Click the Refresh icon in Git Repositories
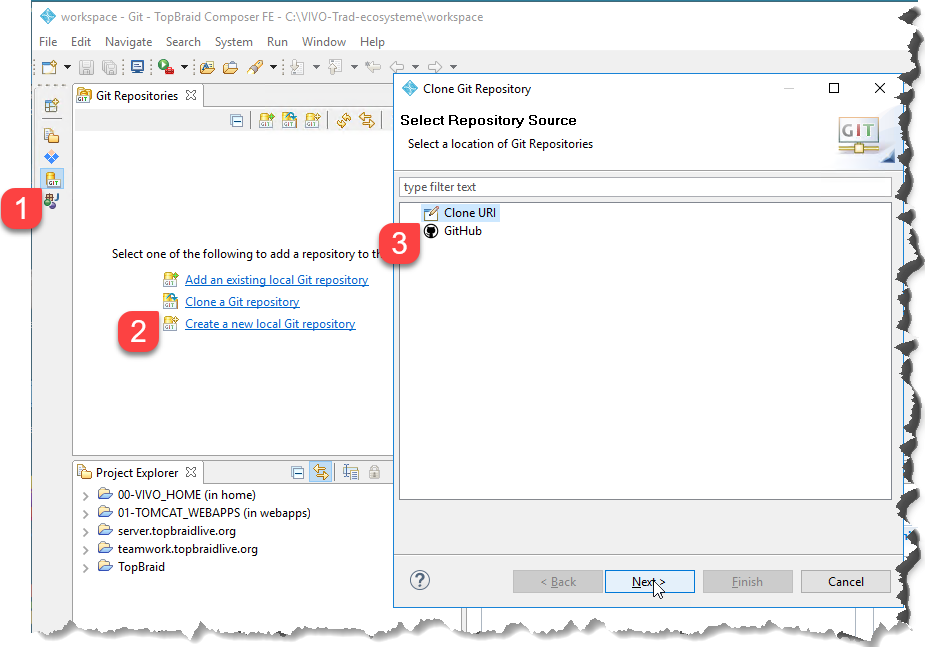The height and width of the screenshot is (647, 925). pyautogui.click(x=344, y=120)
